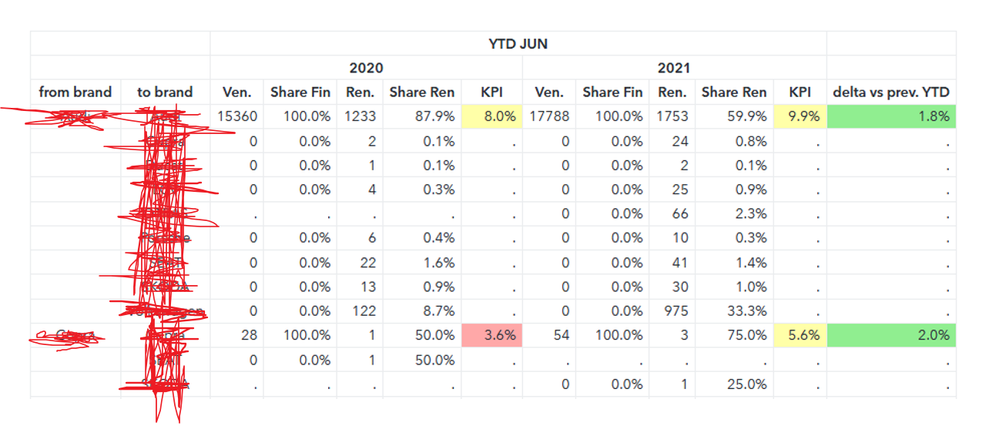999x426 pixels.
Task: Click the "to brand" column header
Action: [165, 93]
